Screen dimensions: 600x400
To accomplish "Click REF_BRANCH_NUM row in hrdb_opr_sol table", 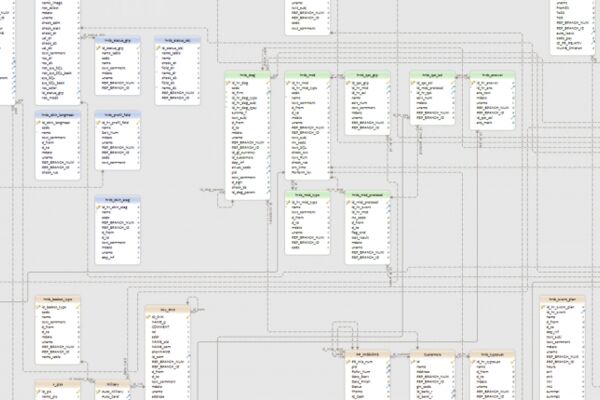I will coord(432,113).
